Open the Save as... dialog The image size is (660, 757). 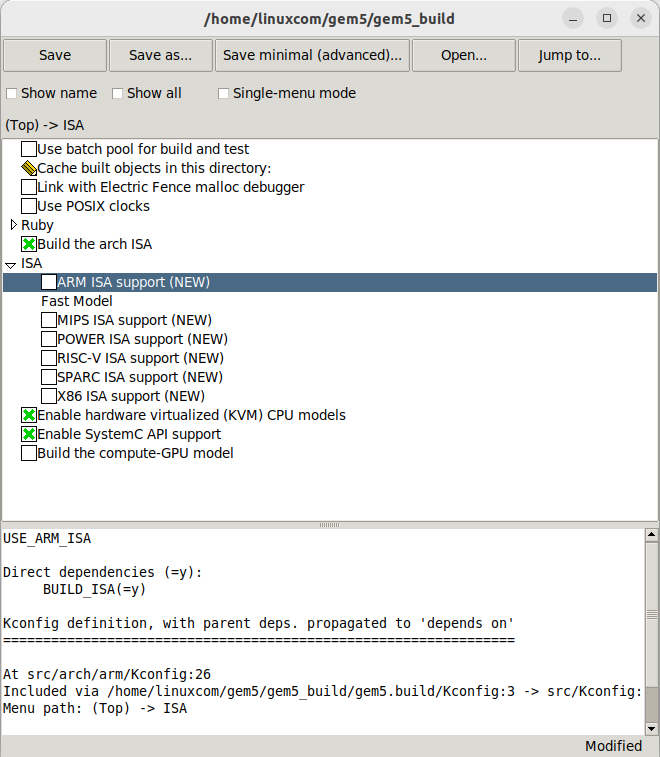[x=160, y=56]
